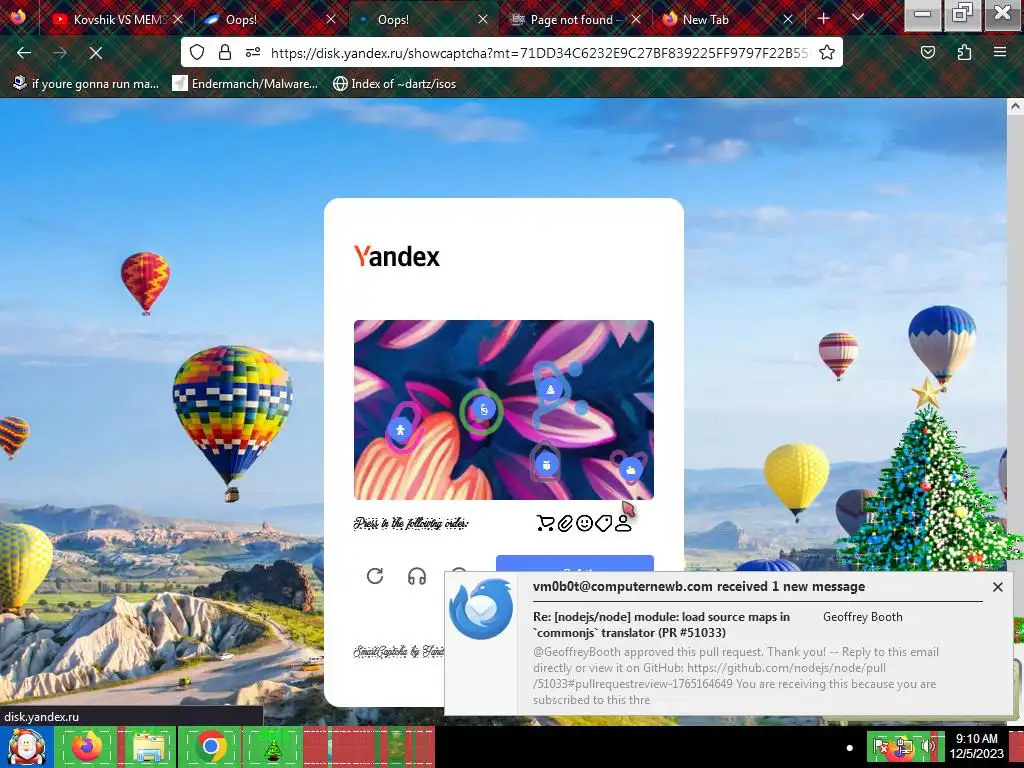The height and width of the screenshot is (768, 1024).
Task: Open File Explorer from the taskbar
Action: [x=148, y=746]
